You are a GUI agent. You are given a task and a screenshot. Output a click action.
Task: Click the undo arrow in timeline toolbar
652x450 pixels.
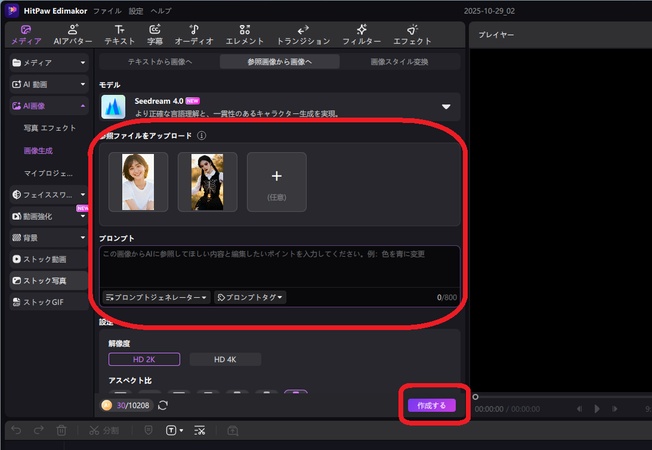click(16, 430)
